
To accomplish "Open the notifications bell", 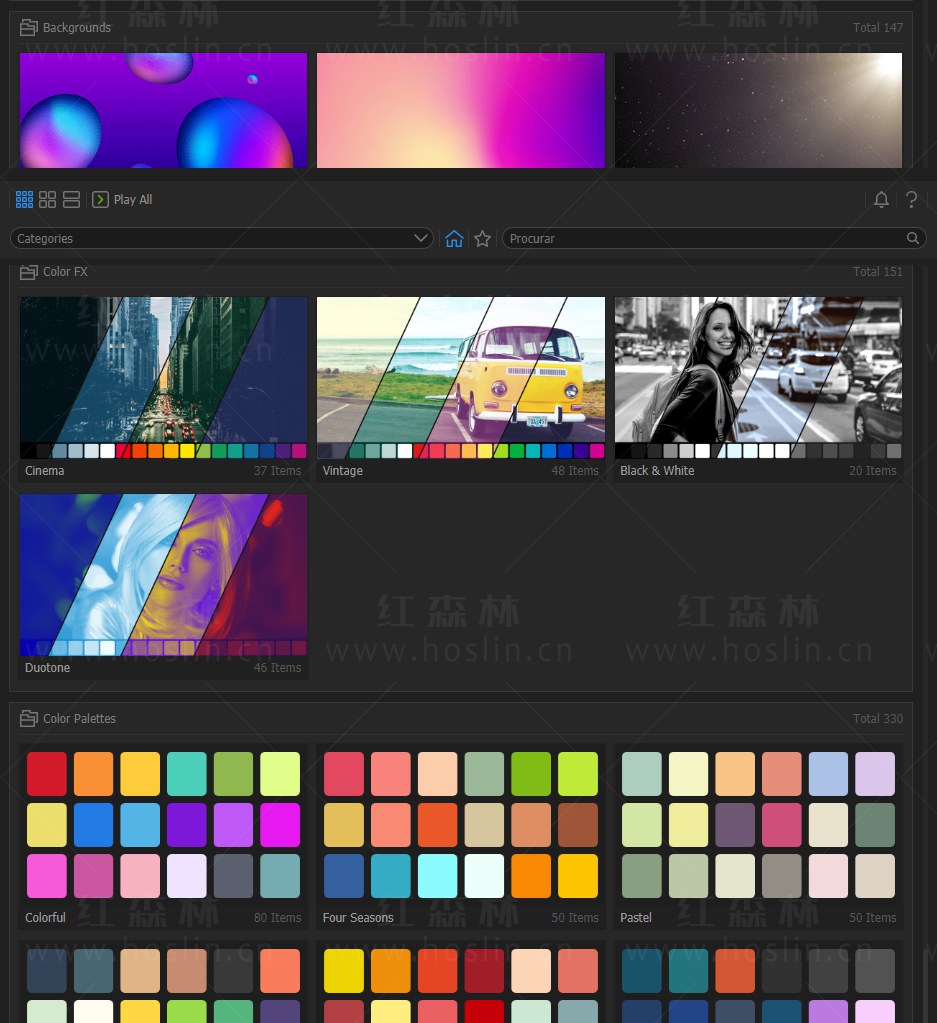I will tap(881, 200).
